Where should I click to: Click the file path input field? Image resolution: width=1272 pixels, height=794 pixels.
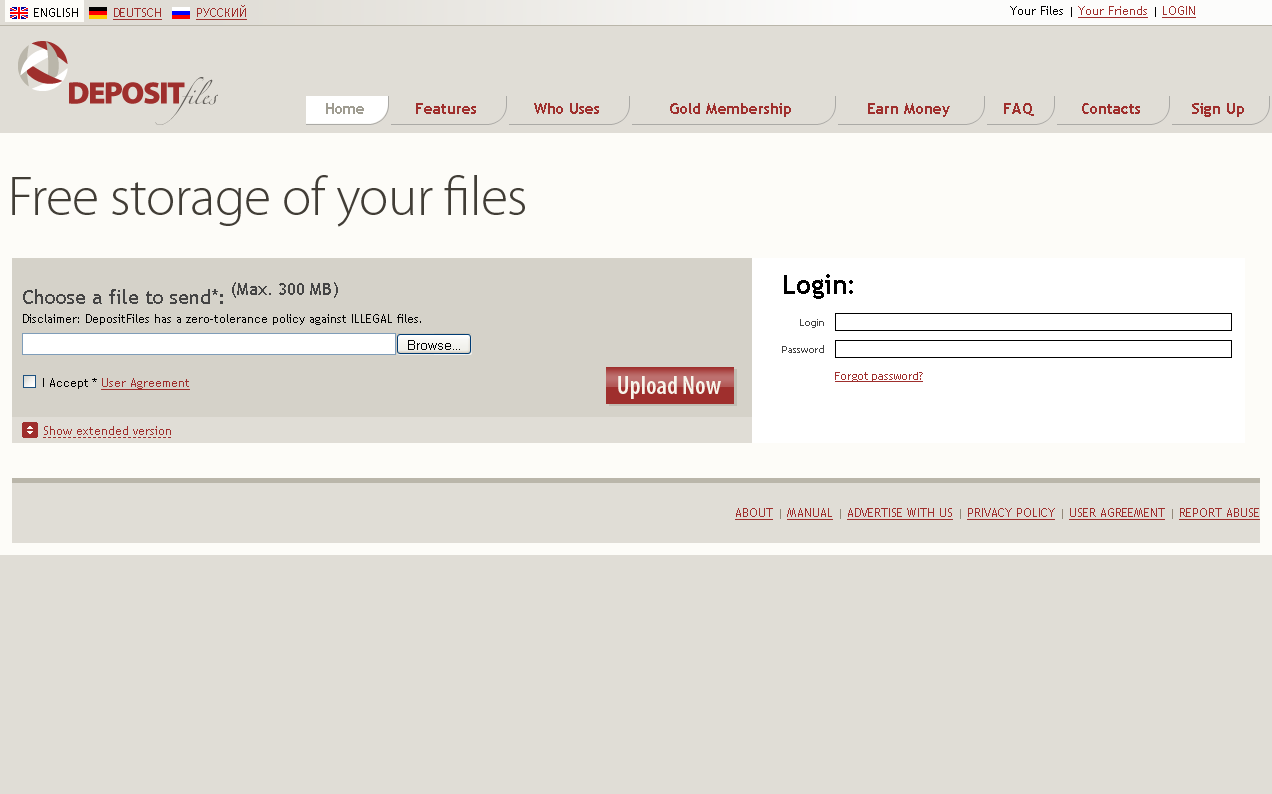pyautogui.click(x=209, y=344)
